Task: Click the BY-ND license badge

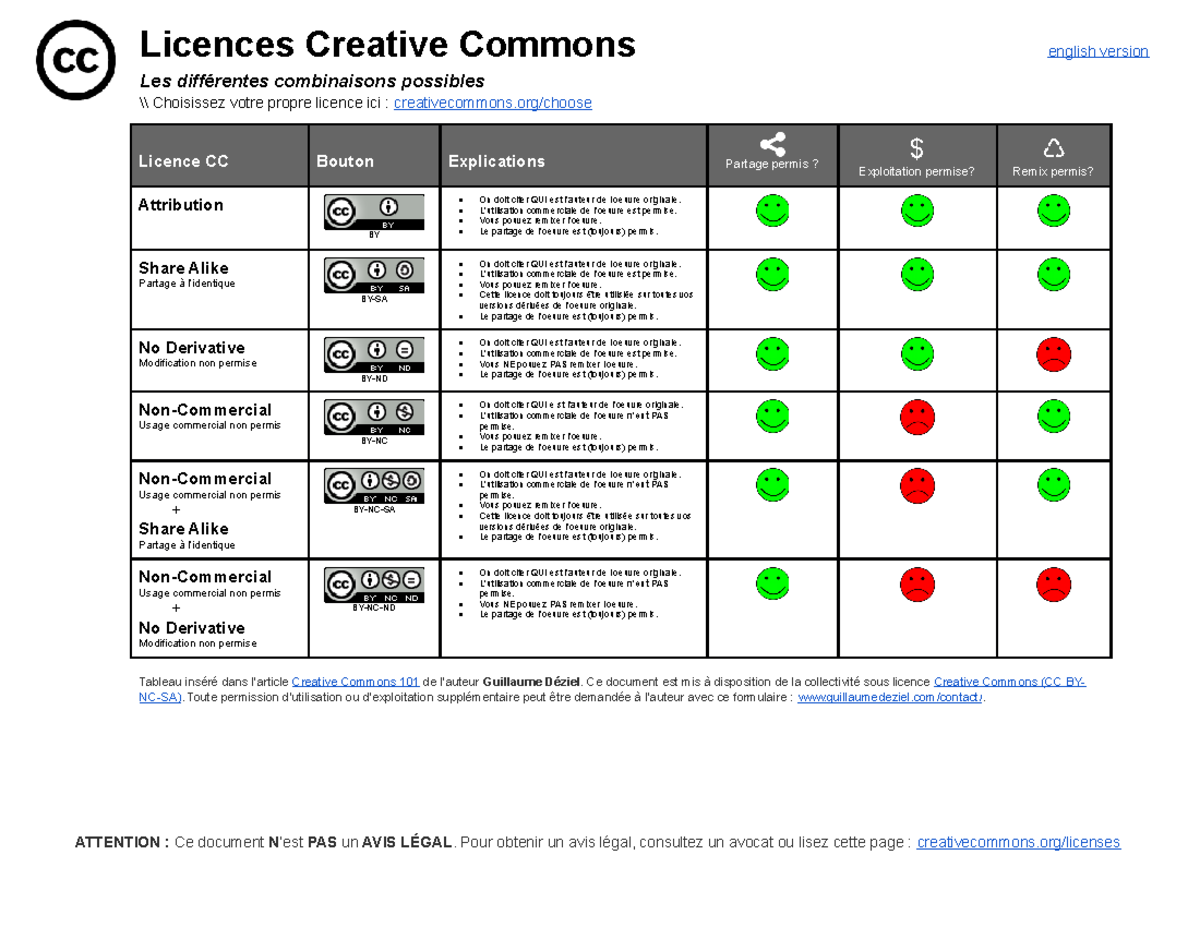Action: pos(372,353)
